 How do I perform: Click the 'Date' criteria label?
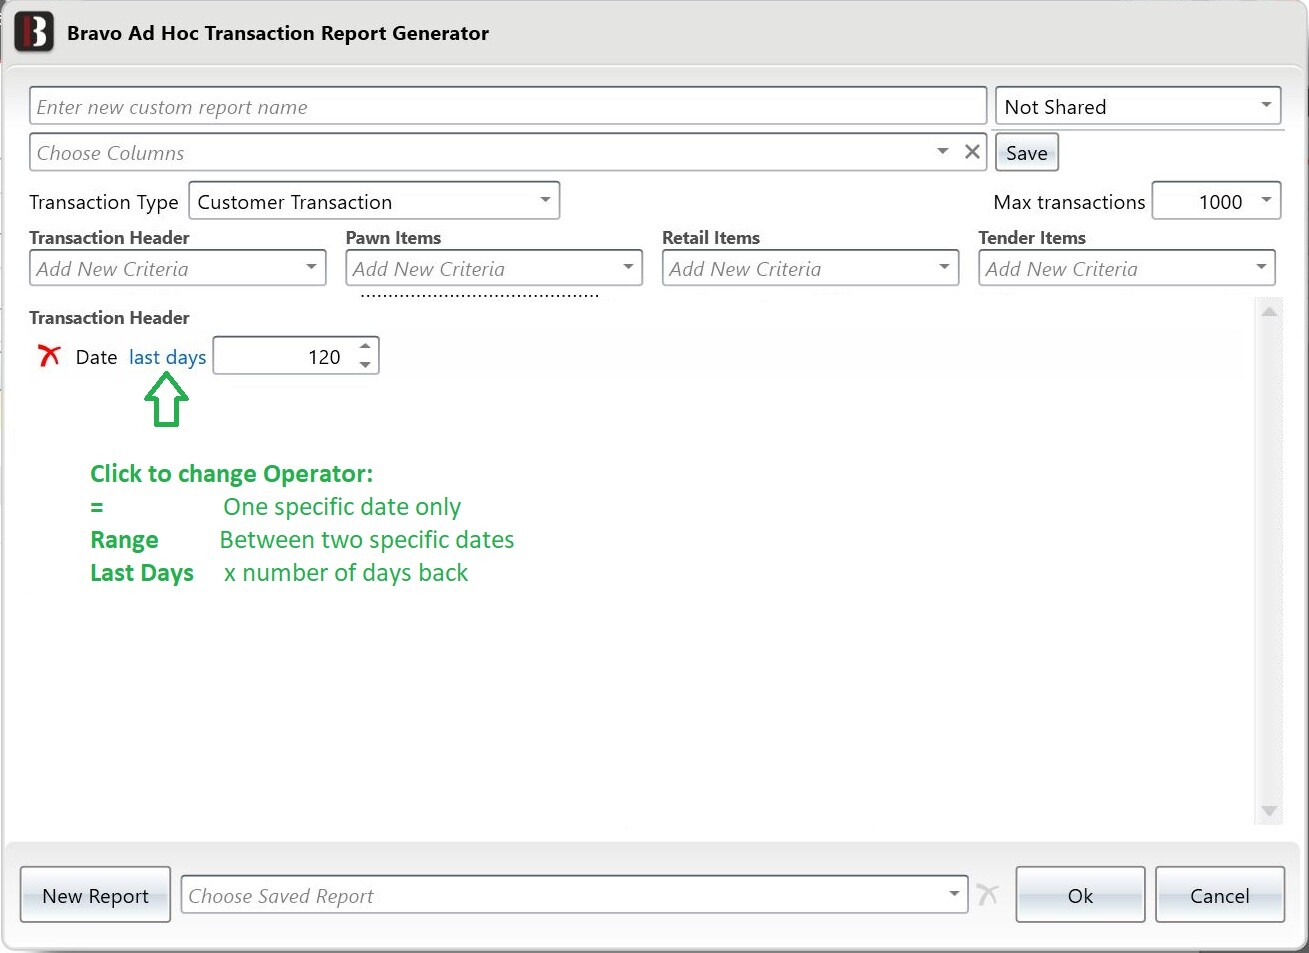(x=96, y=357)
